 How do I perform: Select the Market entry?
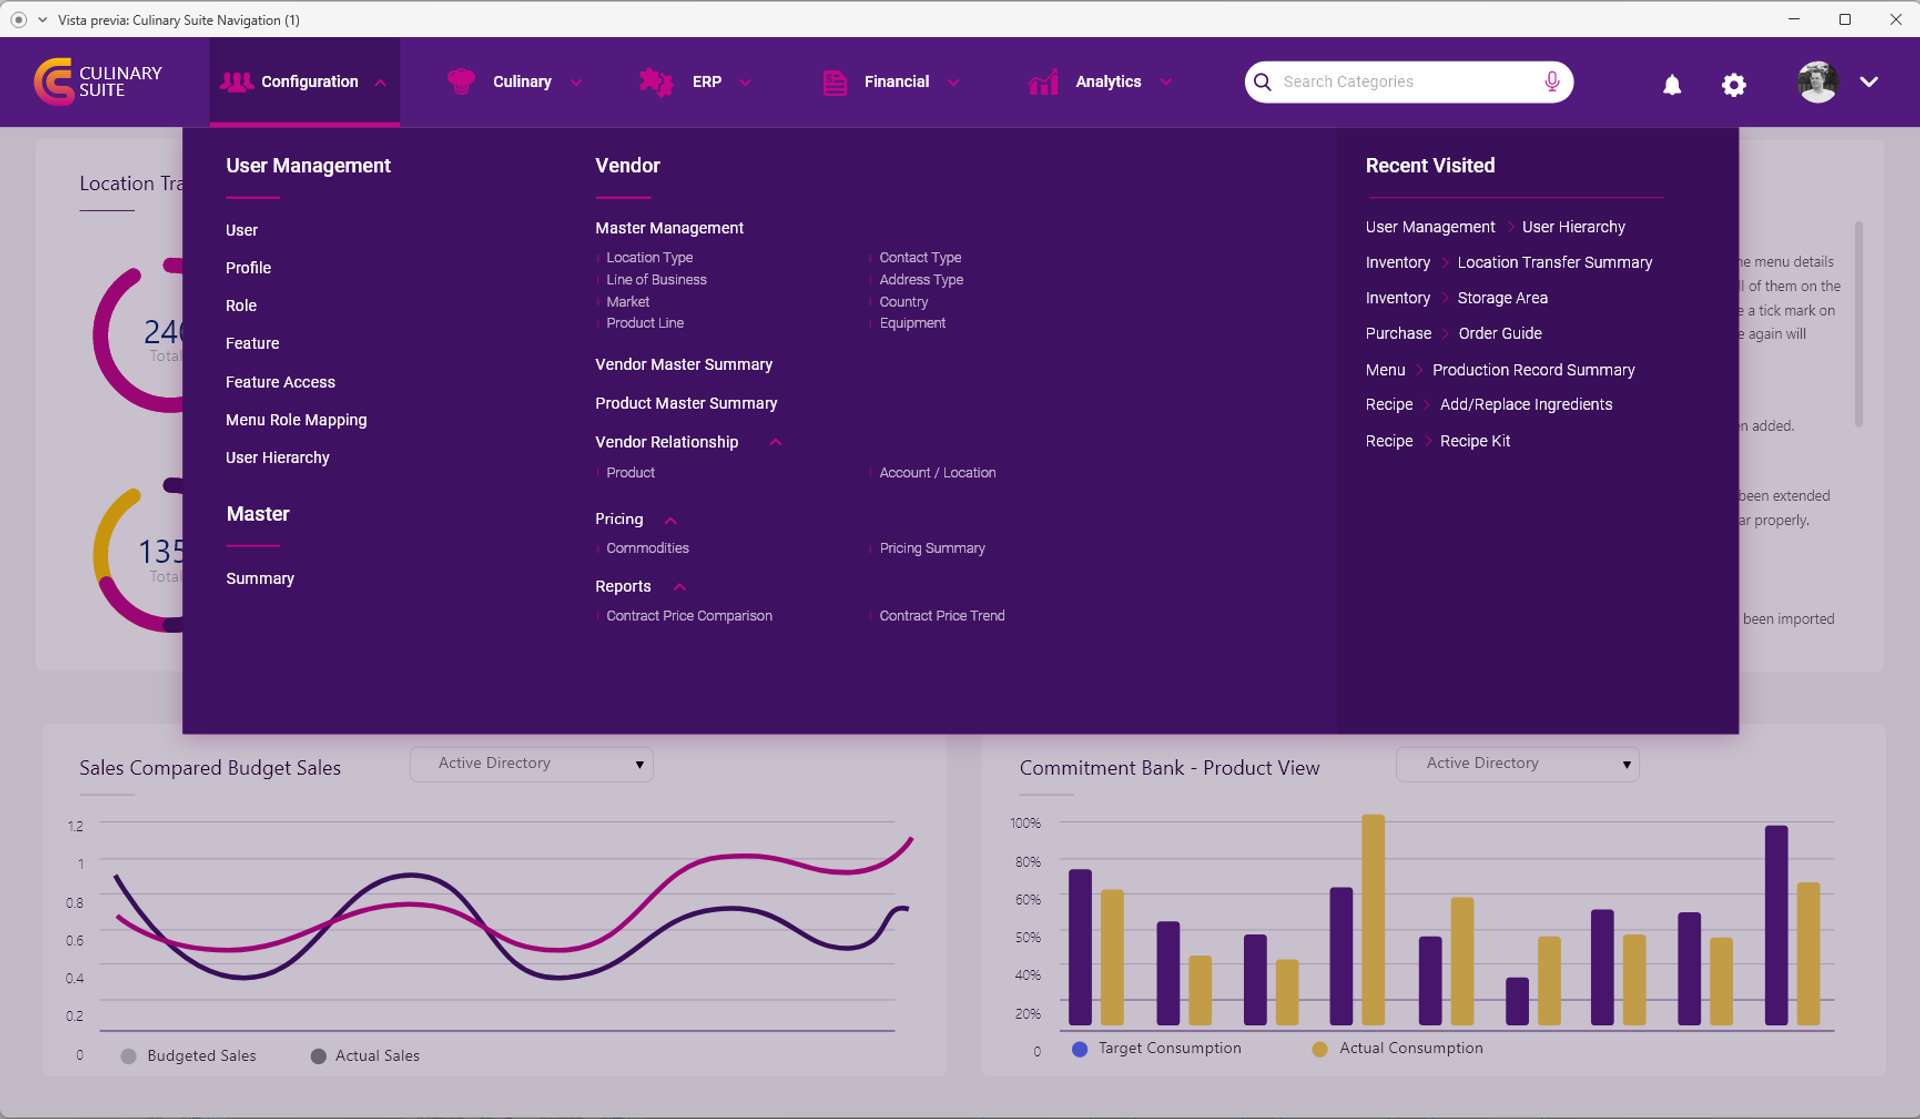coord(627,302)
